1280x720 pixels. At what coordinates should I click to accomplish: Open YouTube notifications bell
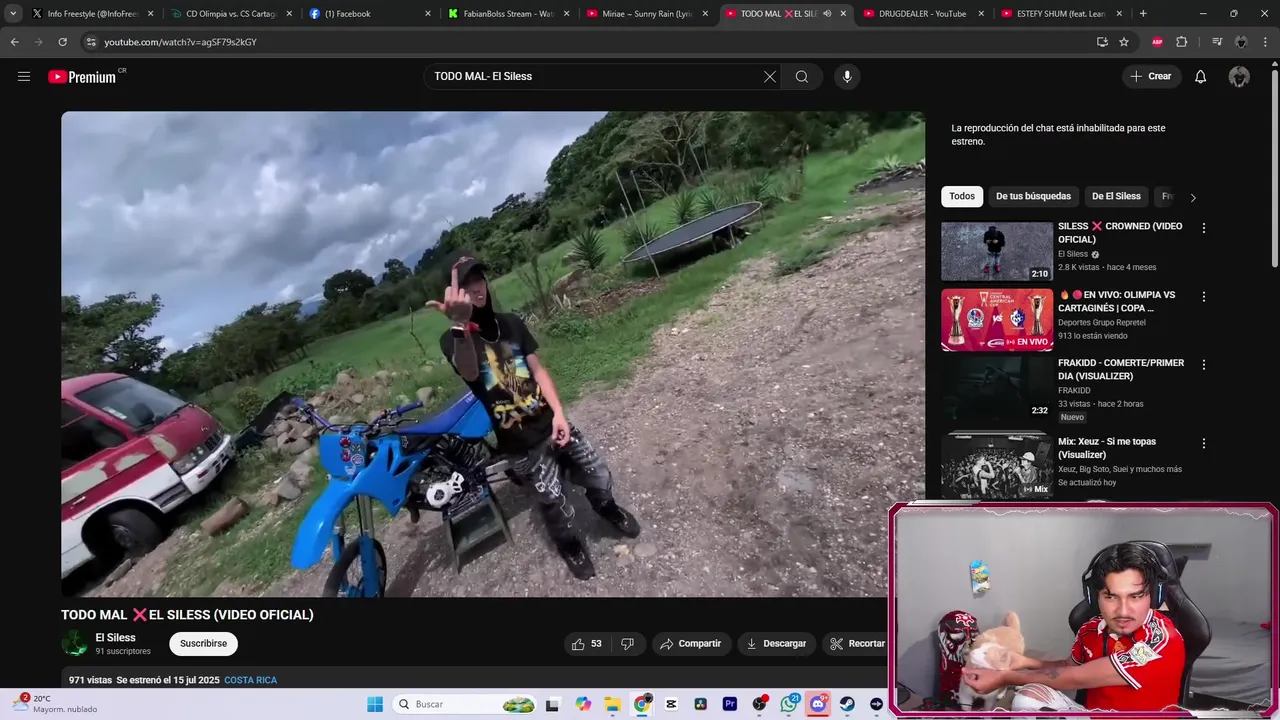1201,77
